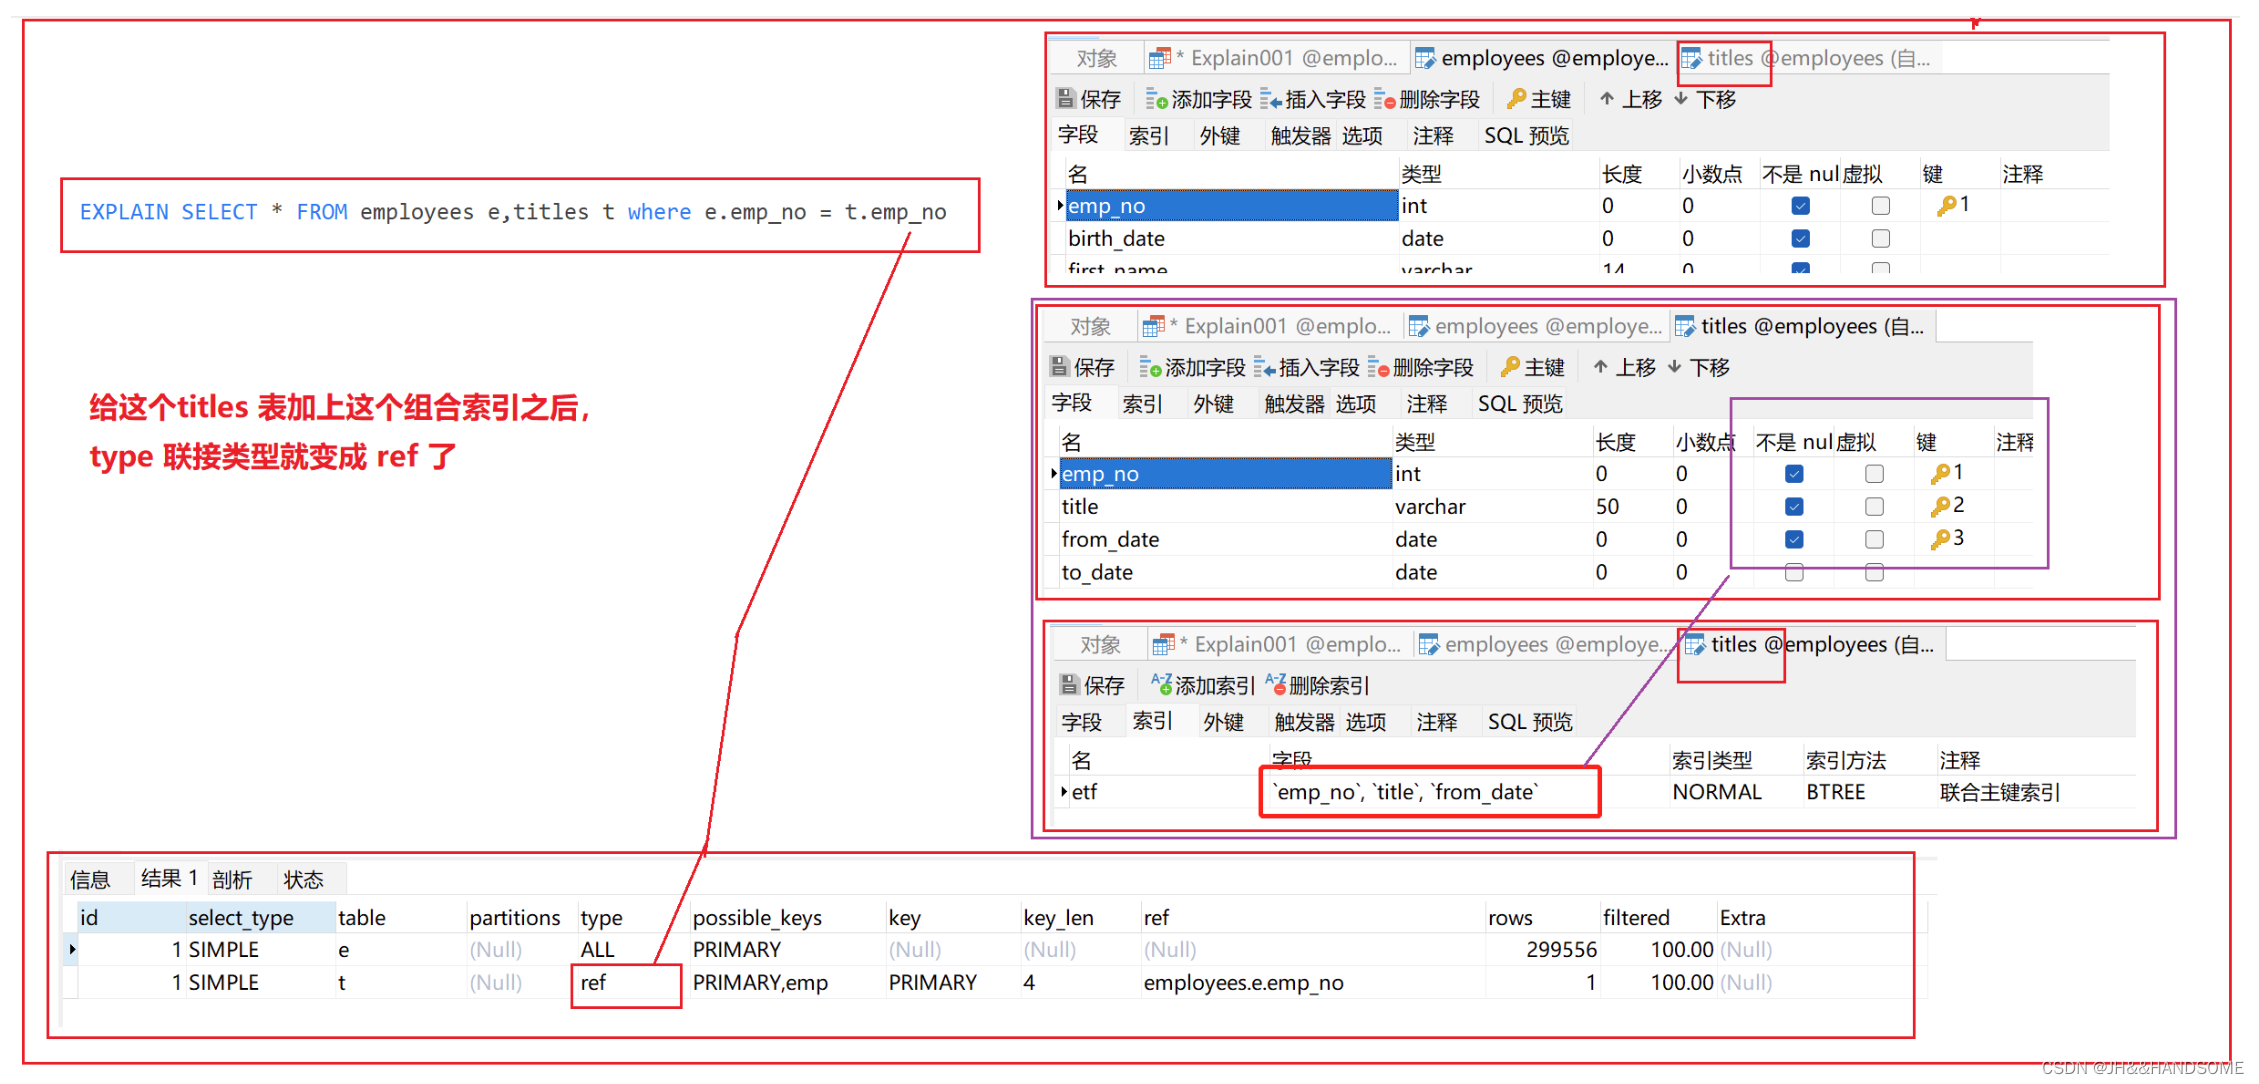Click Move Down arrow in titles fields panel with from_date row
This screenshot has width=2259, height=1084.
point(1675,366)
